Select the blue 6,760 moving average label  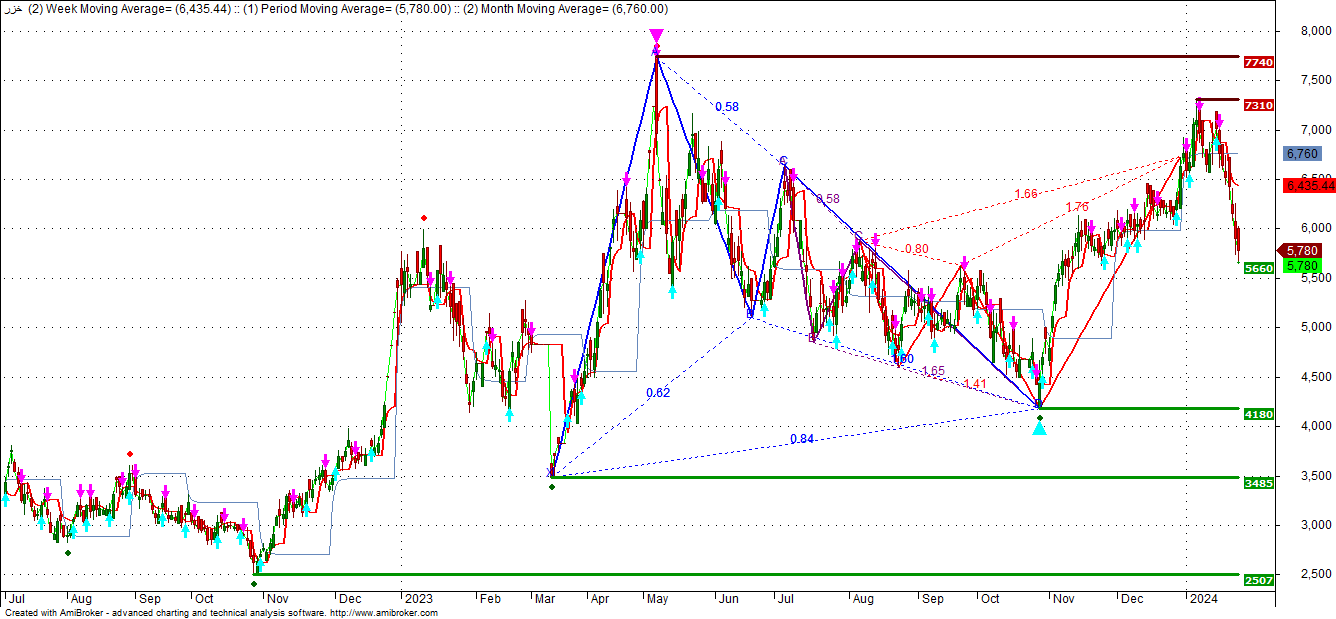click(1302, 154)
